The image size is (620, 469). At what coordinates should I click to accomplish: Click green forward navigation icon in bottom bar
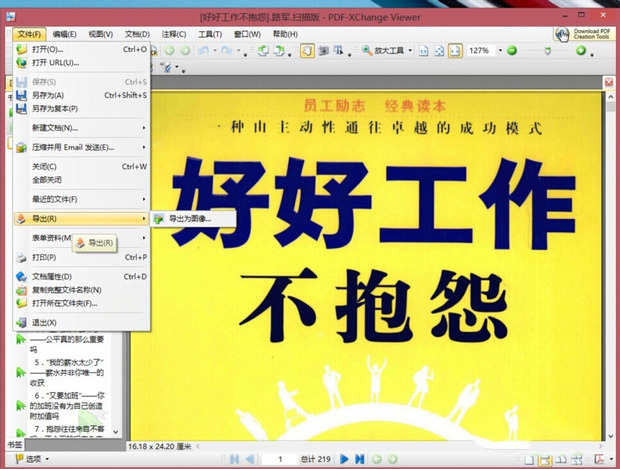pos(392,459)
